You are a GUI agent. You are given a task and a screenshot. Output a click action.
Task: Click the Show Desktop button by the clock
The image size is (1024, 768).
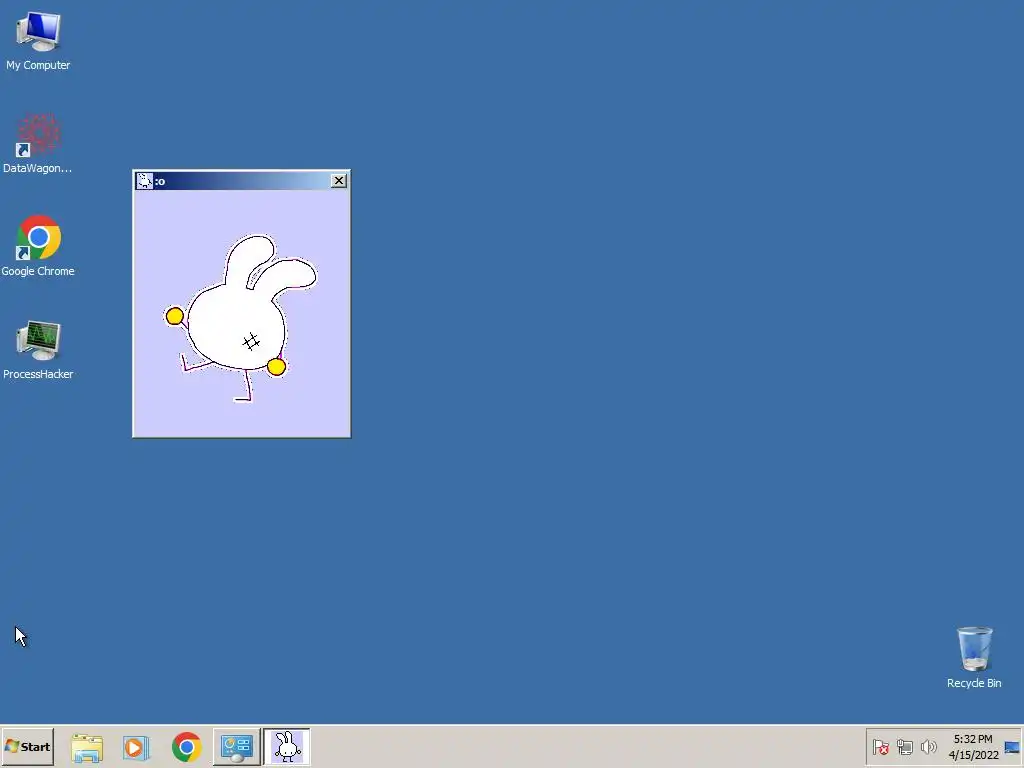(x=1012, y=747)
